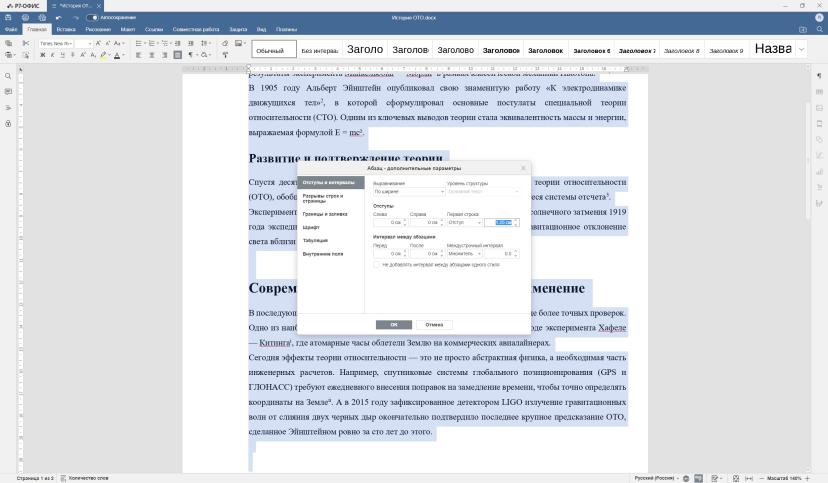Switch to Защита ribbon tab
The width and height of the screenshot is (828, 483).
pos(238,30)
